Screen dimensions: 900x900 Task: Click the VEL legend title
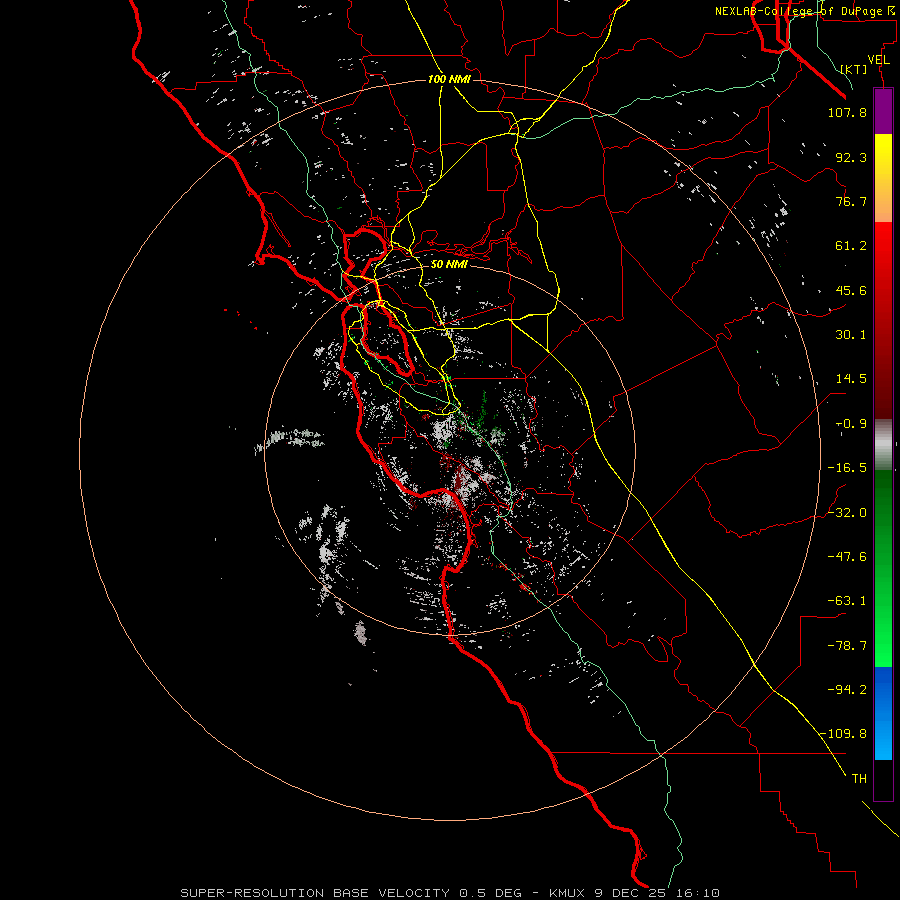coord(878,60)
